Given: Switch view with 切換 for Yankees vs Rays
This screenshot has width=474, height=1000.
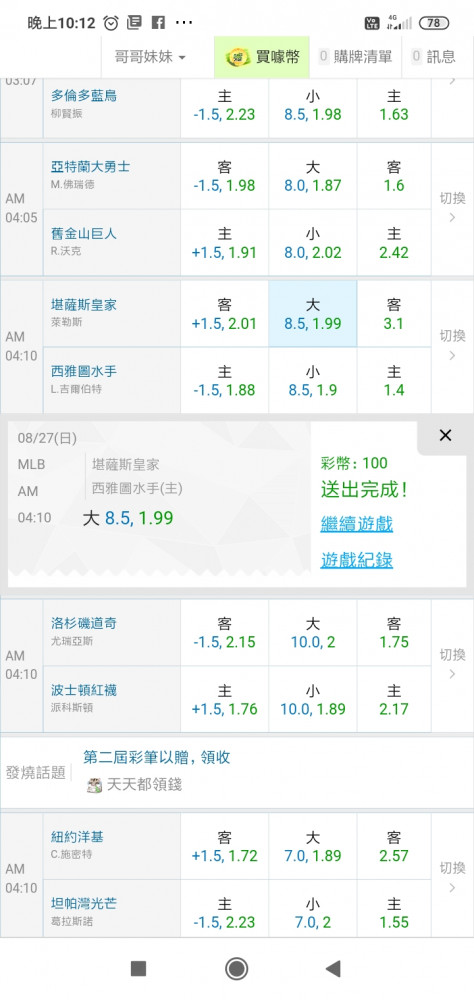Looking at the screenshot, I should 452,877.
